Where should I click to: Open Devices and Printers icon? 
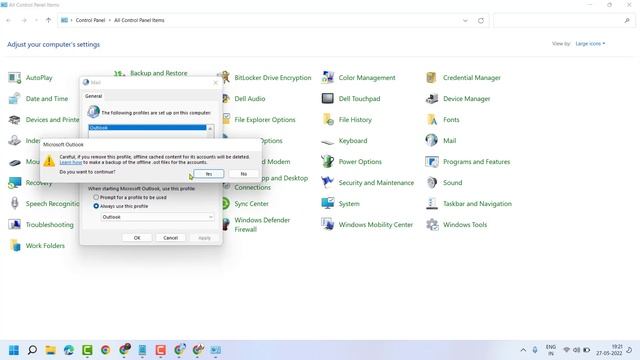[15, 120]
